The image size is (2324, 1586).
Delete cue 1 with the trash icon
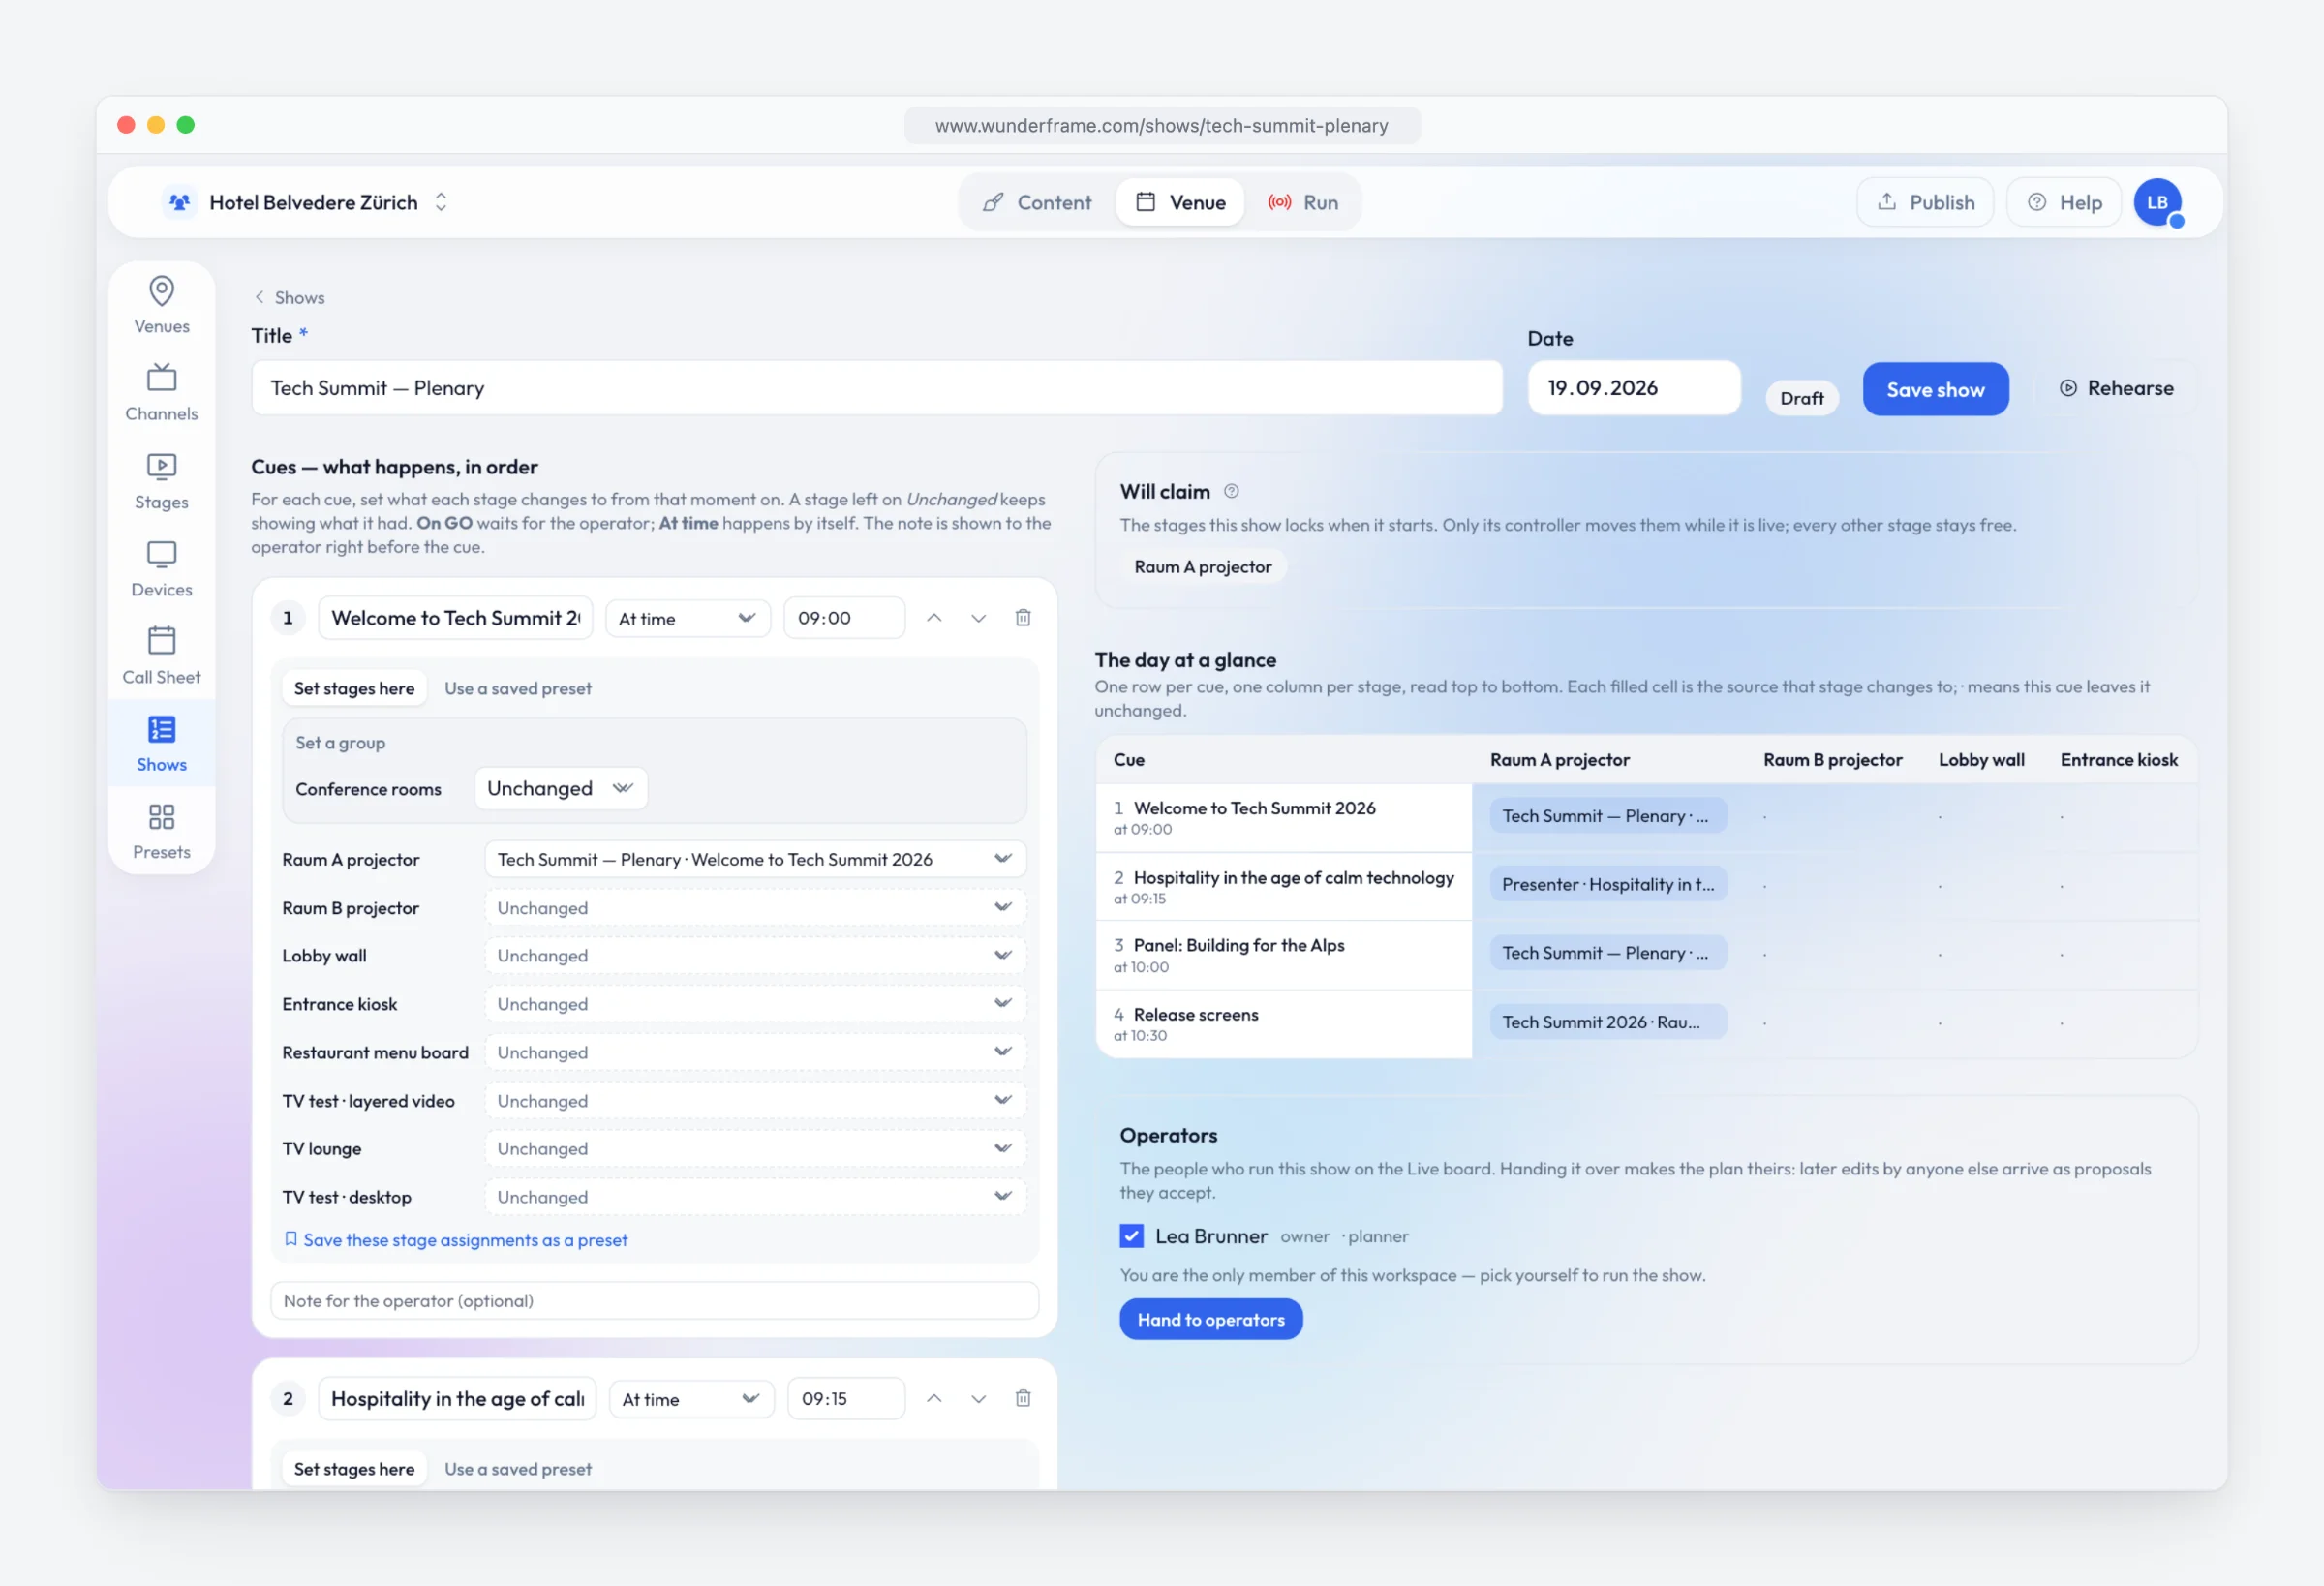tap(1022, 618)
